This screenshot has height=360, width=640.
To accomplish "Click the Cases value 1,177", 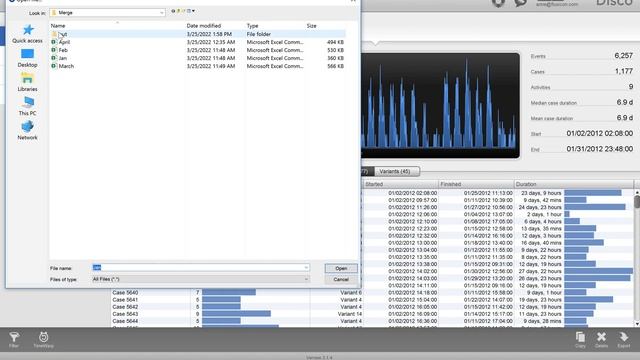I will click(x=624, y=71).
